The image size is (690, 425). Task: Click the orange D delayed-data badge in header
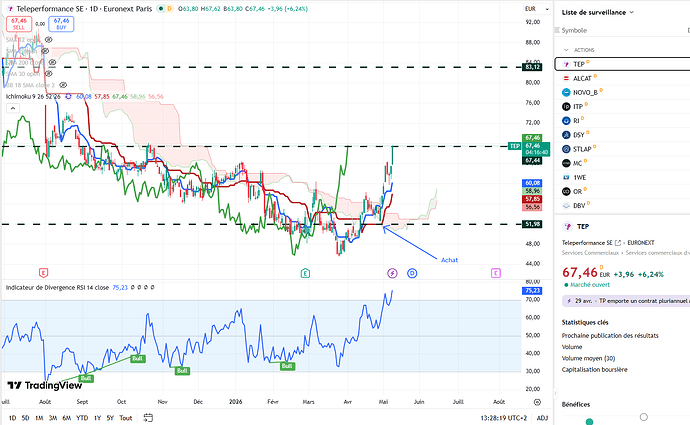point(169,8)
